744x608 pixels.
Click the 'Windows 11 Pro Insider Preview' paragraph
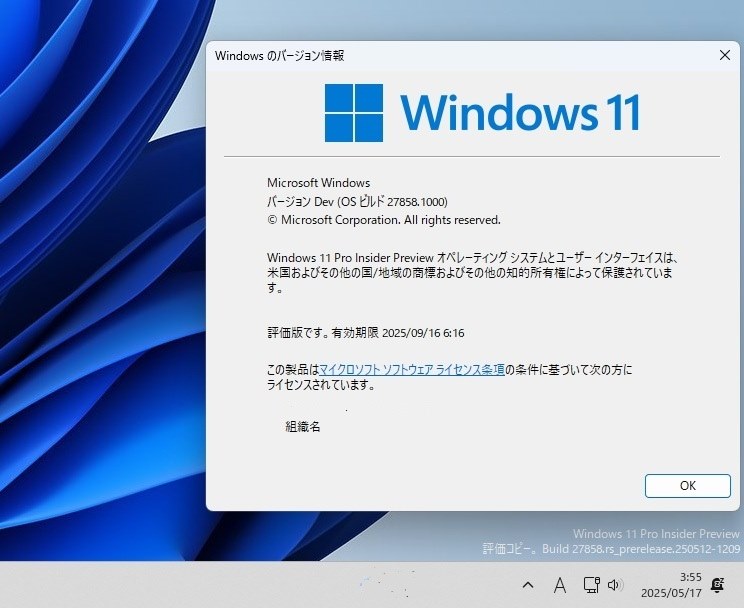point(472,272)
